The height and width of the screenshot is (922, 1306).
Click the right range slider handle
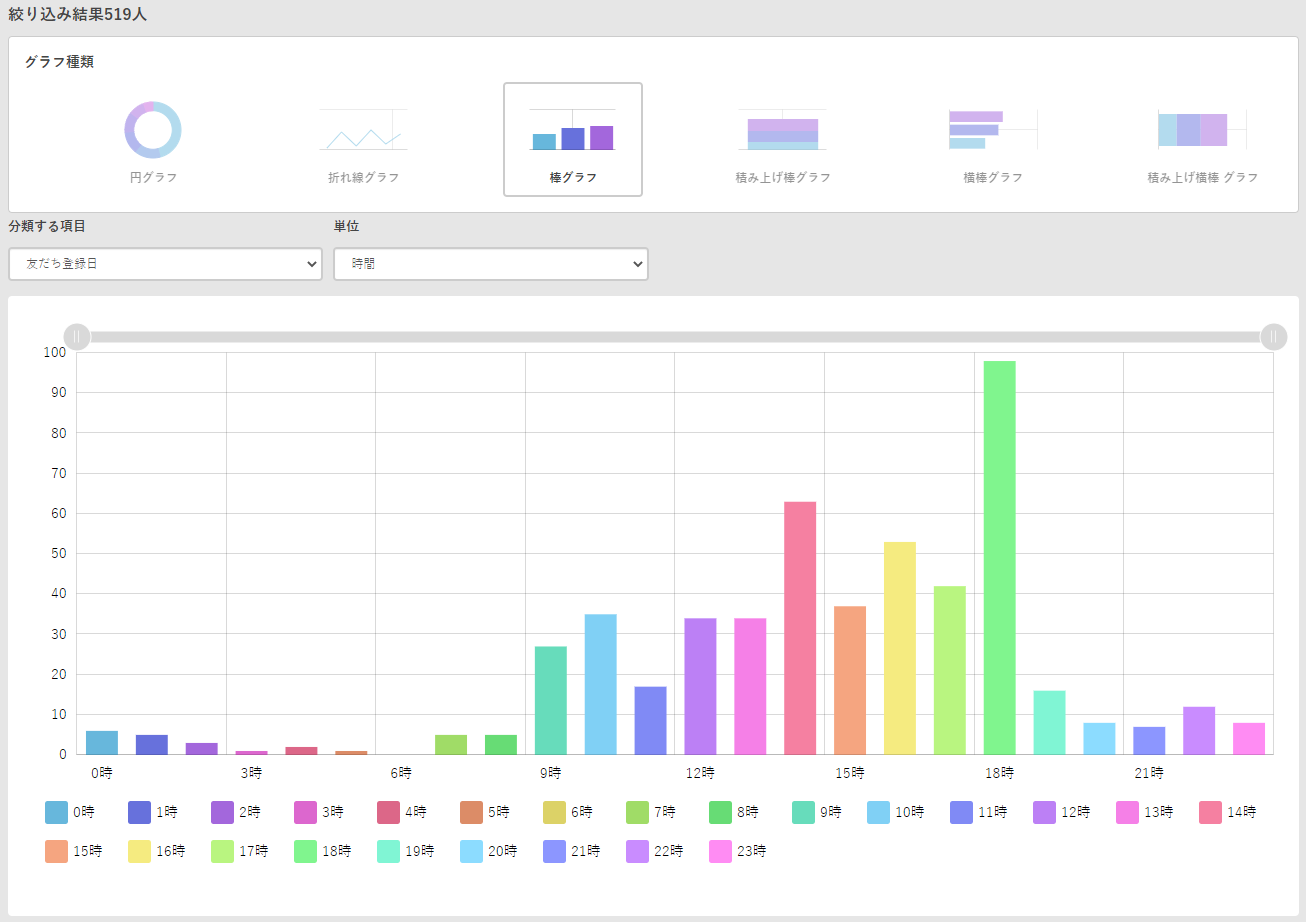[1273, 337]
